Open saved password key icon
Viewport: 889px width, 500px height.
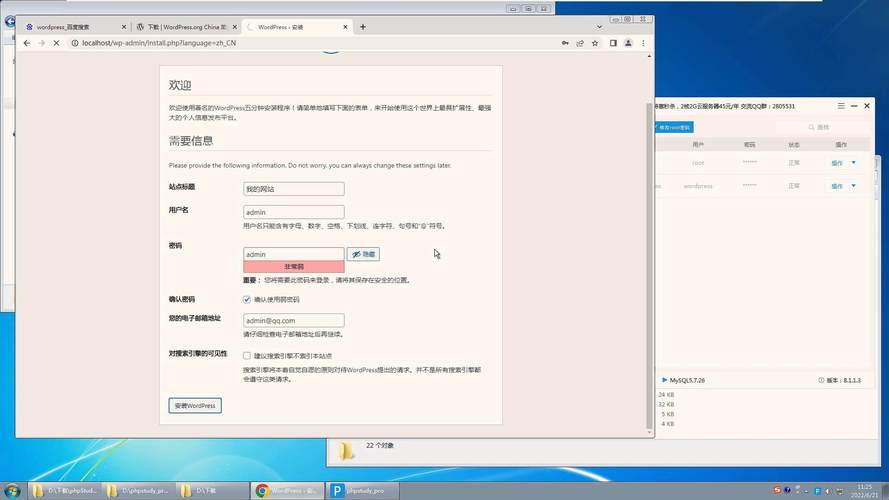pyautogui.click(x=565, y=43)
